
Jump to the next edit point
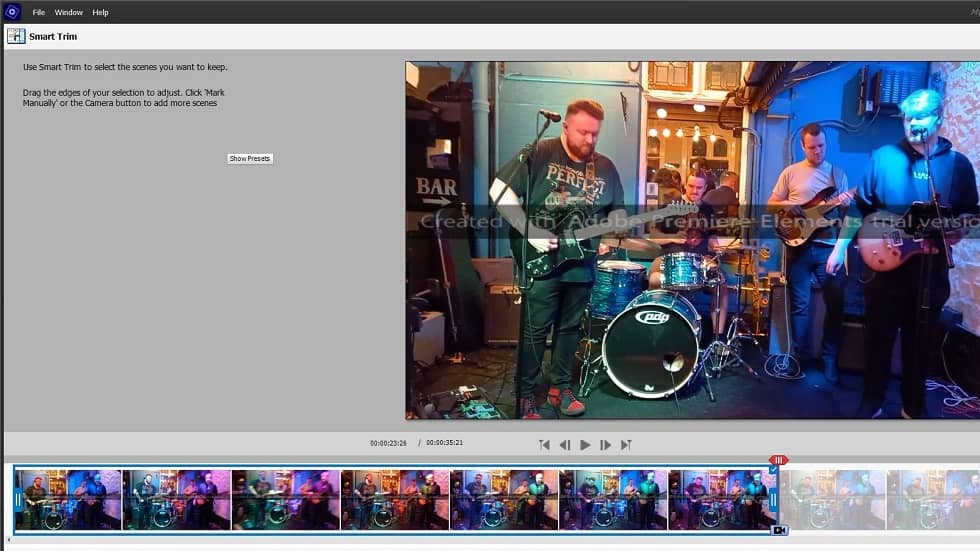626,445
